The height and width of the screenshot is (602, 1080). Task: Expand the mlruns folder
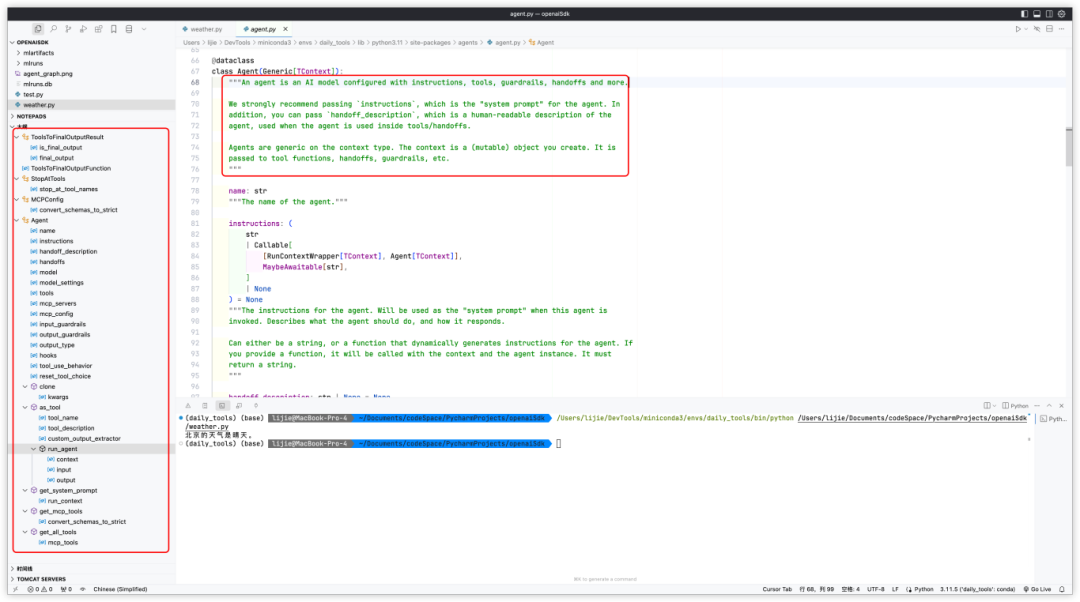pyautogui.click(x=33, y=63)
